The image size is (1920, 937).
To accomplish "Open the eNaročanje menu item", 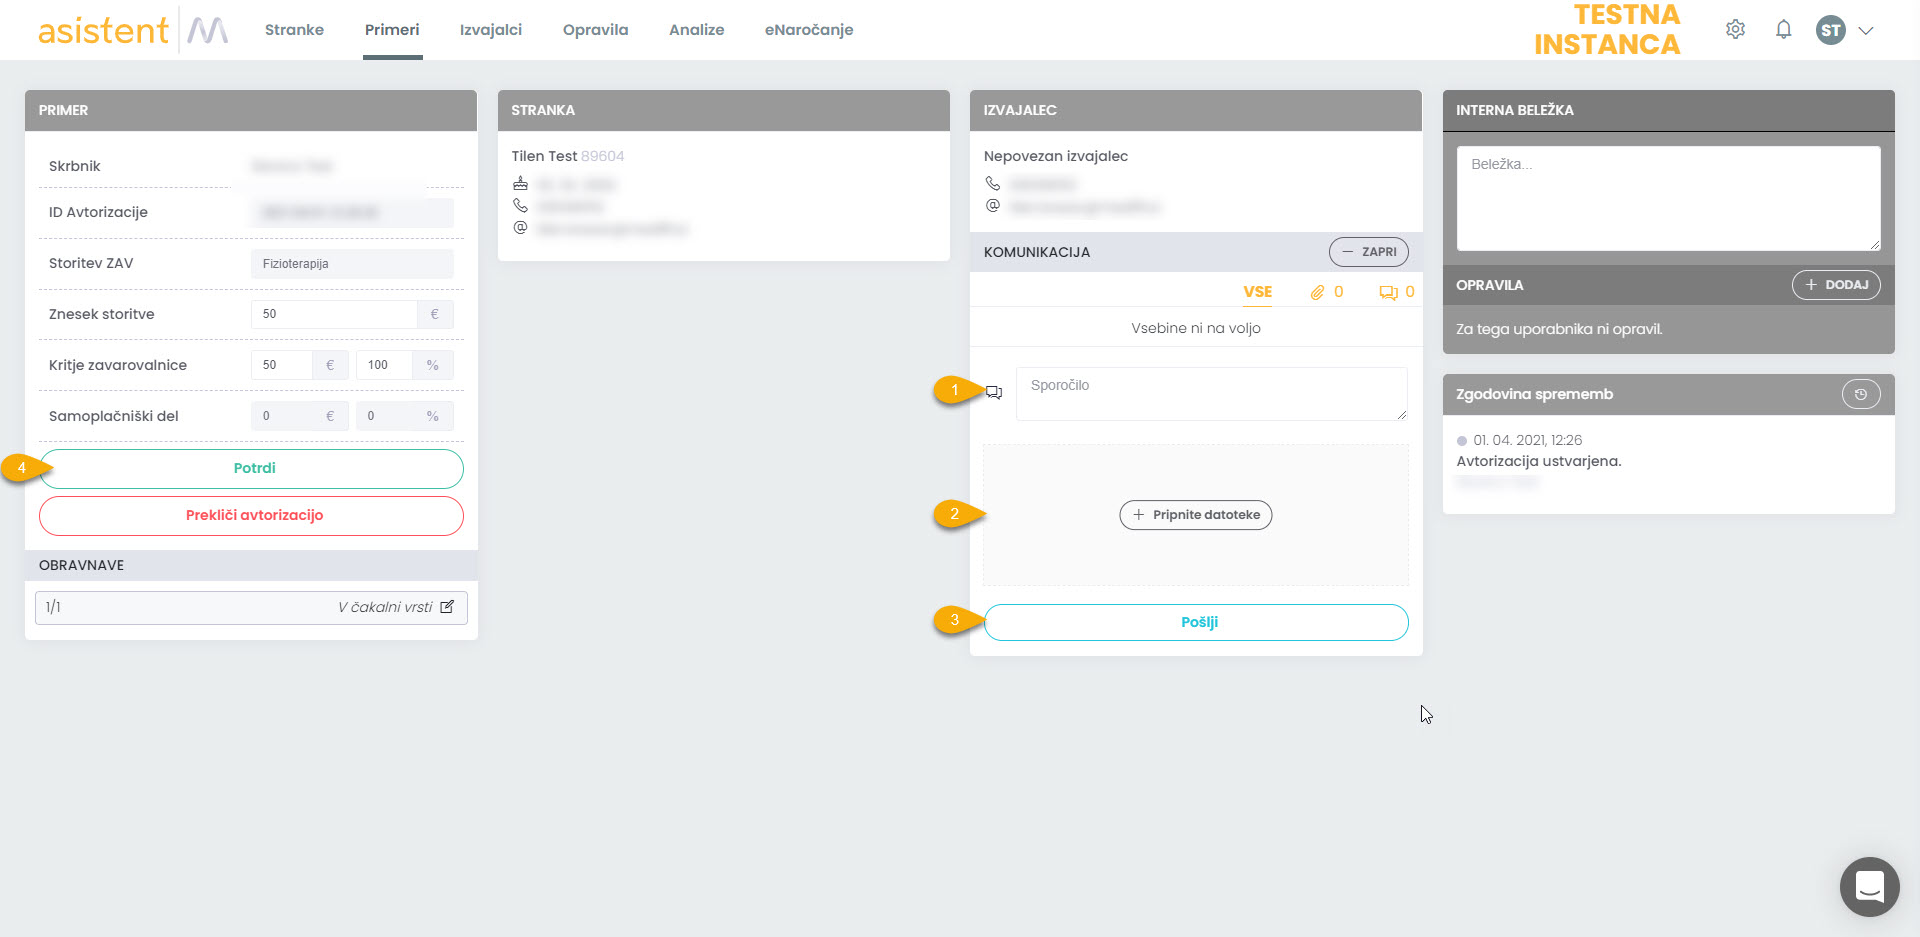I will (x=808, y=30).
